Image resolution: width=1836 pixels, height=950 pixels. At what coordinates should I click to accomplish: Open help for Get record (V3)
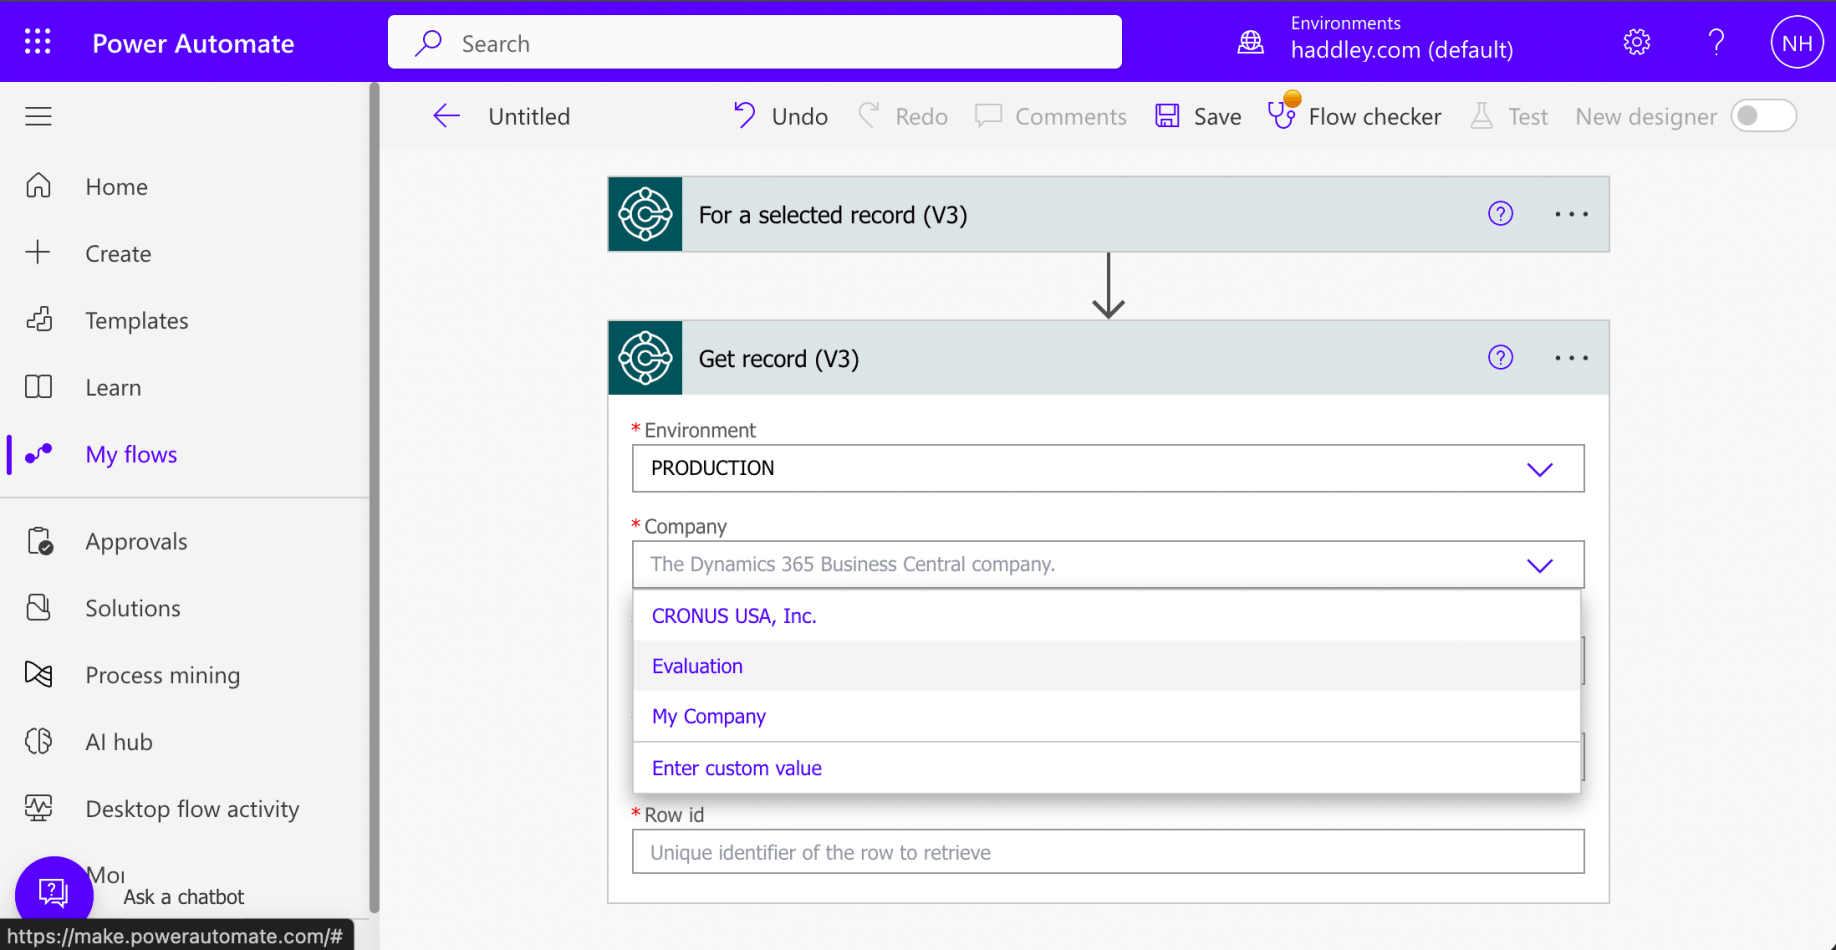click(x=1500, y=358)
